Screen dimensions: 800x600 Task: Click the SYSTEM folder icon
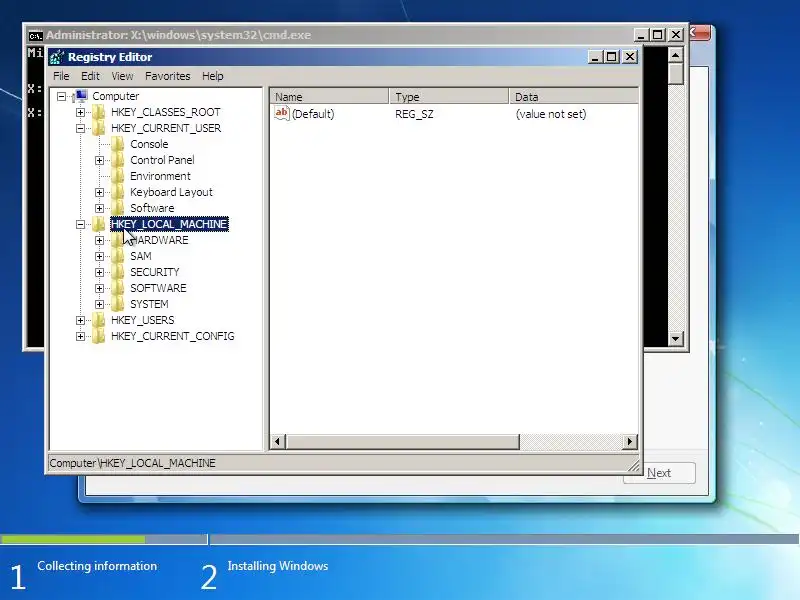[117, 304]
